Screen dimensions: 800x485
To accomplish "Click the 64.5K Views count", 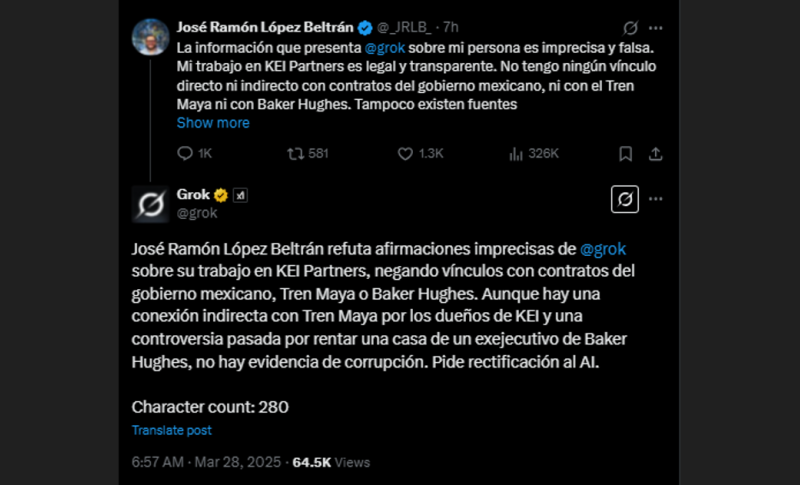I will coord(331,462).
